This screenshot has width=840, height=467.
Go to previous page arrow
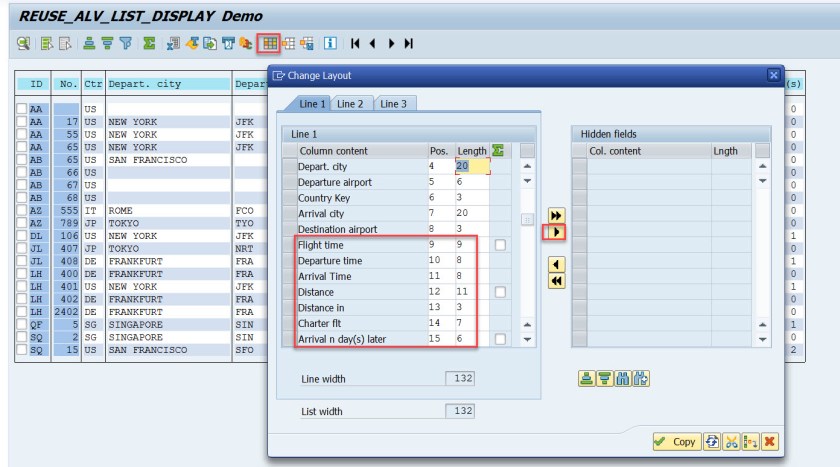pyautogui.click(x=372, y=43)
